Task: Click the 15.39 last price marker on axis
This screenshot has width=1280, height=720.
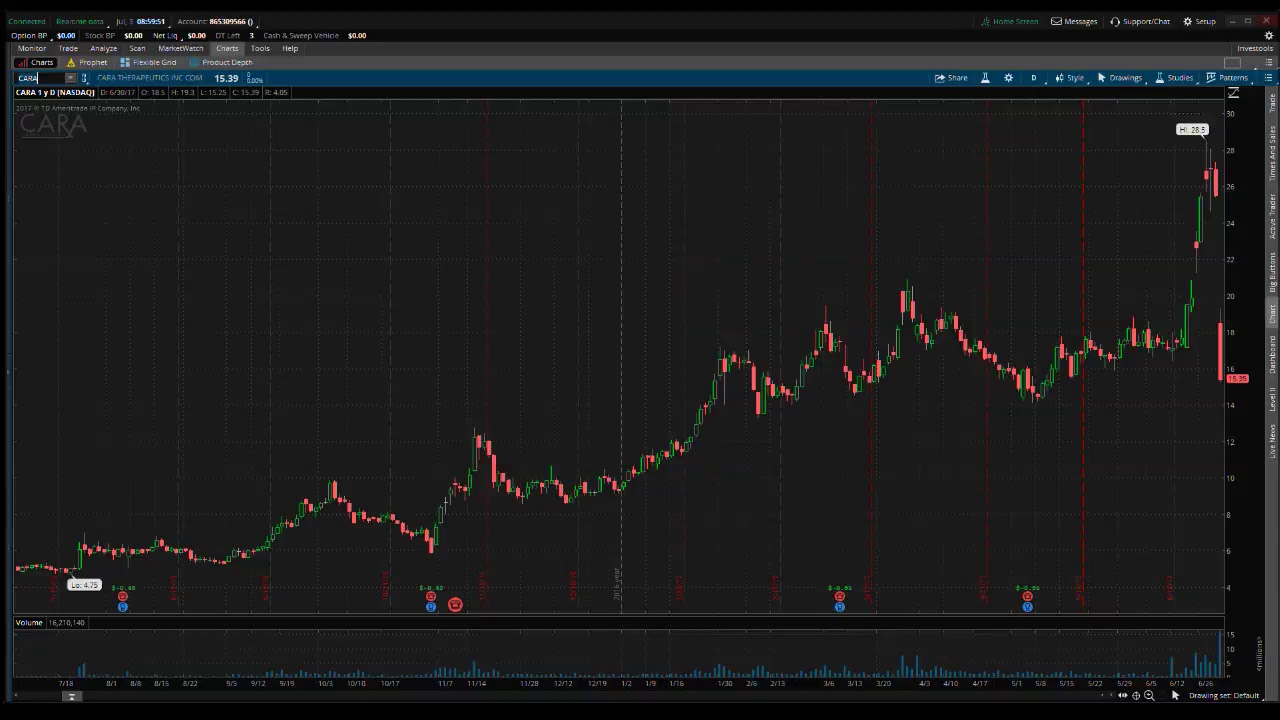Action: (1237, 378)
